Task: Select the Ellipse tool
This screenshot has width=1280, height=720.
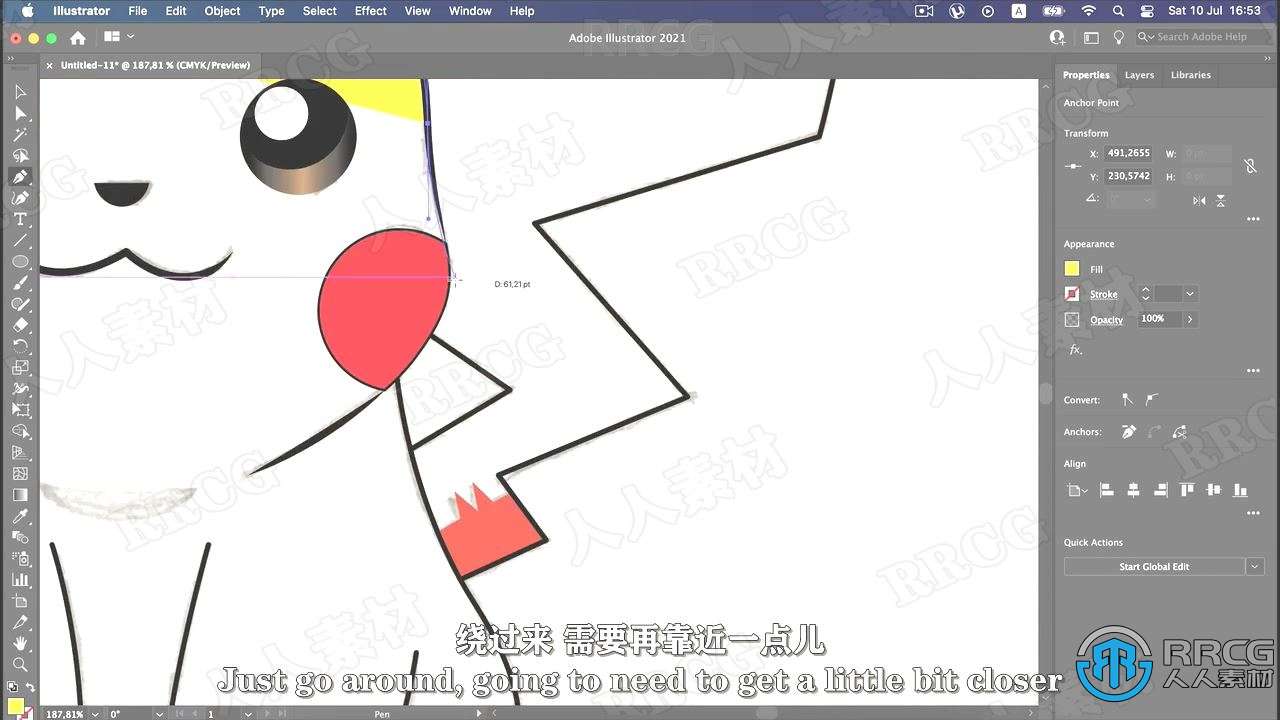Action: click(x=20, y=262)
